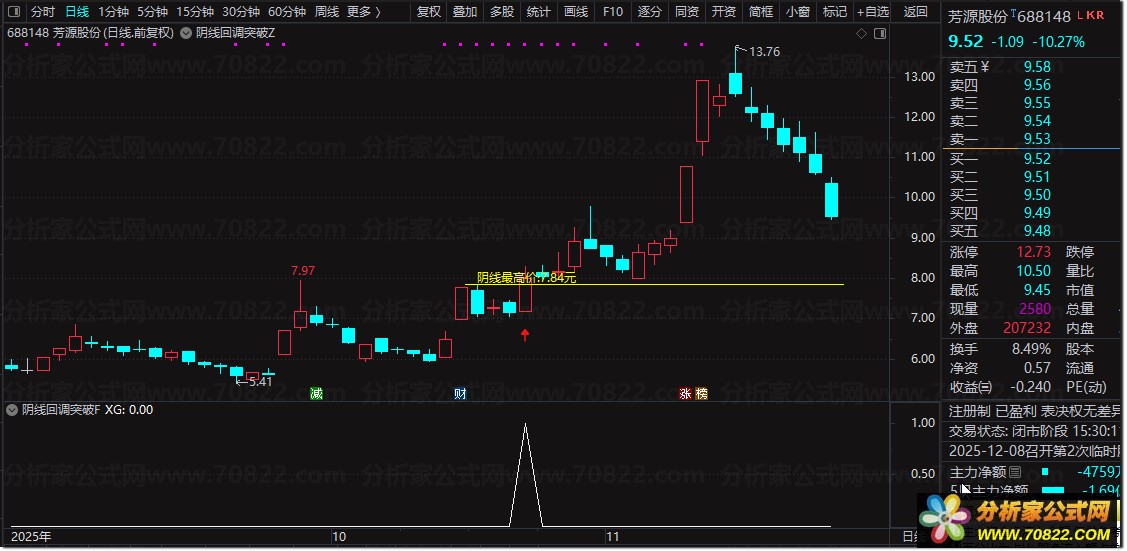Click the red R tag beside stock code
Screen dimensions: 1127x551
click(1099, 15)
